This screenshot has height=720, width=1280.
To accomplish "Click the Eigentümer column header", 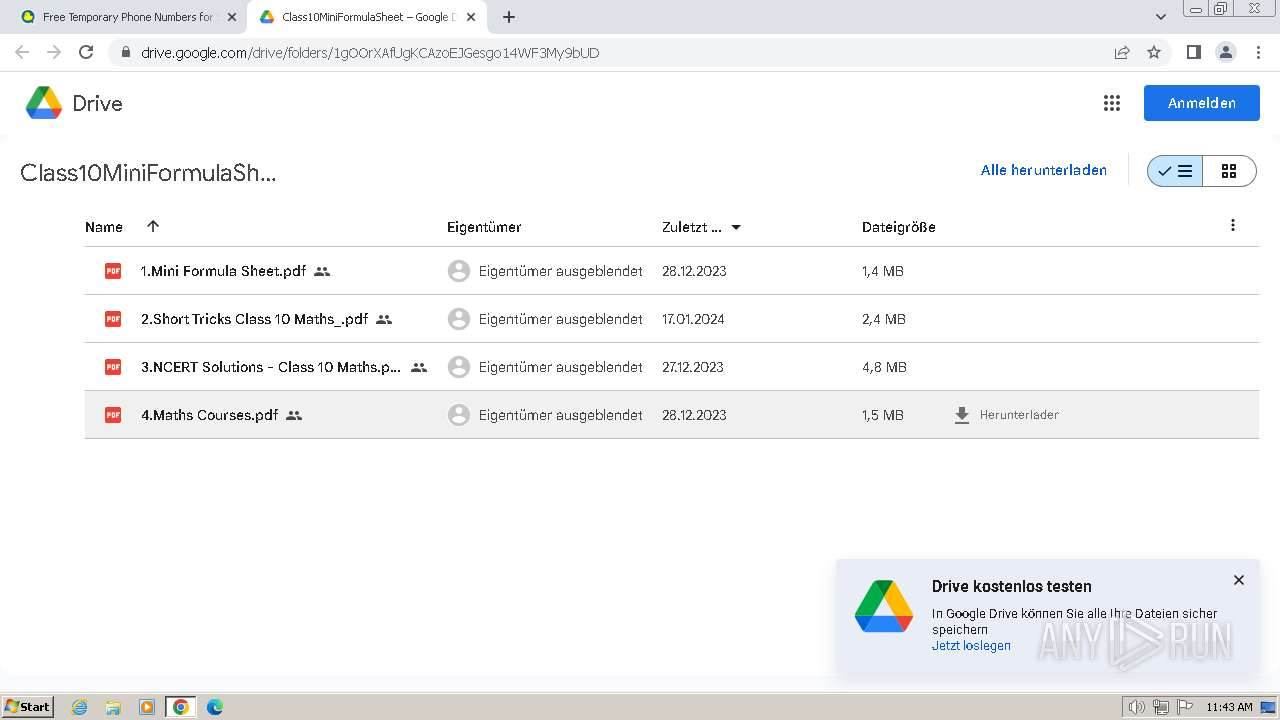I will coord(484,227).
